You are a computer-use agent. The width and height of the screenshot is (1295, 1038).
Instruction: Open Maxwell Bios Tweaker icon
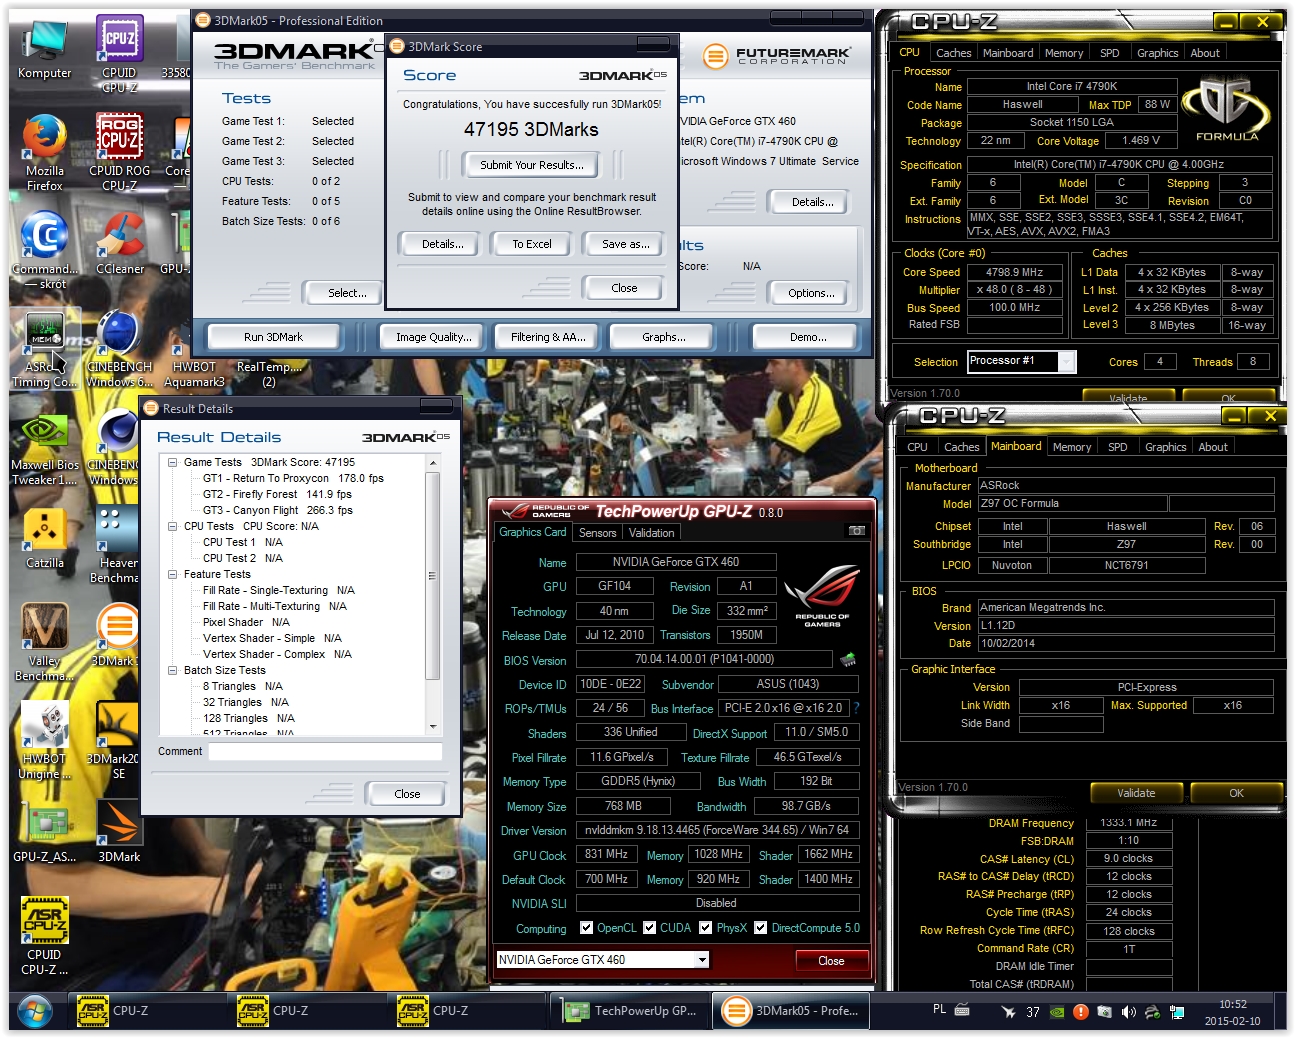[x=44, y=448]
